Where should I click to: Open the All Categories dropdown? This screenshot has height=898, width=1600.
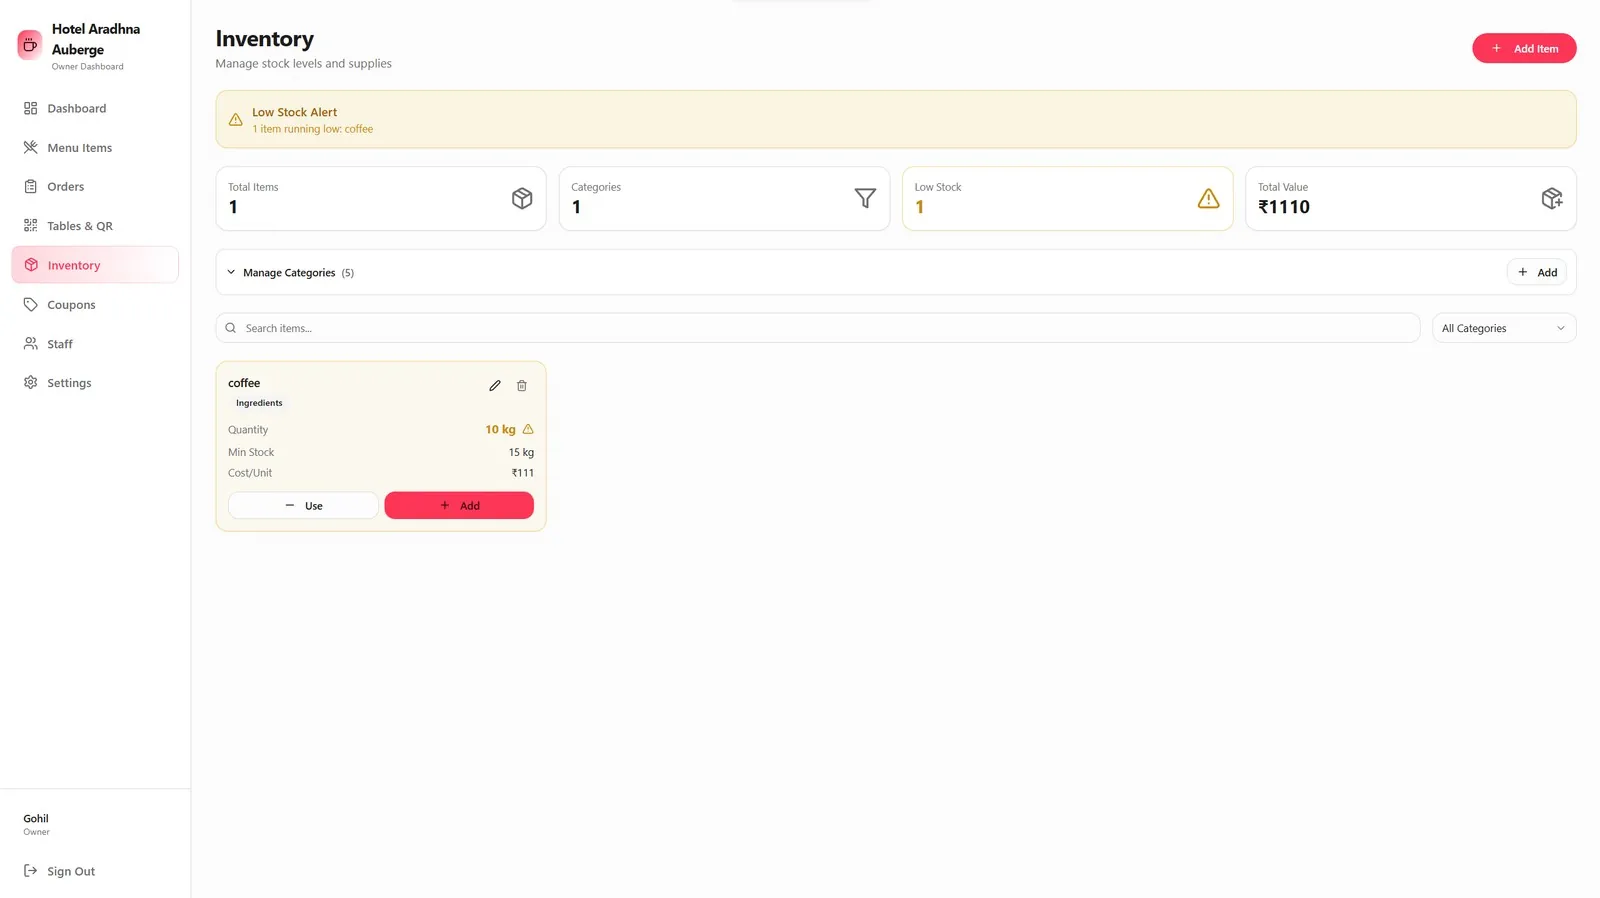click(x=1504, y=328)
